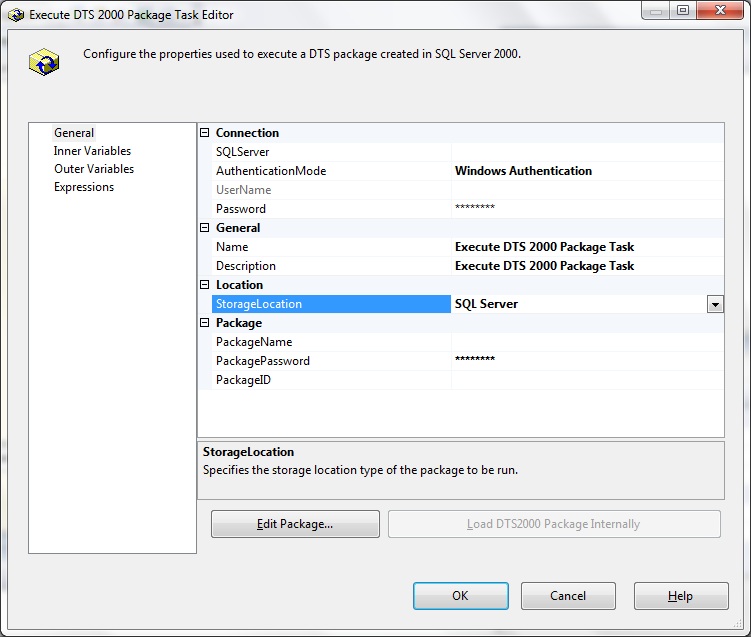Image resolution: width=751 pixels, height=637 pixels.
Task: Select the Password property label
Action: pos(240,209)
